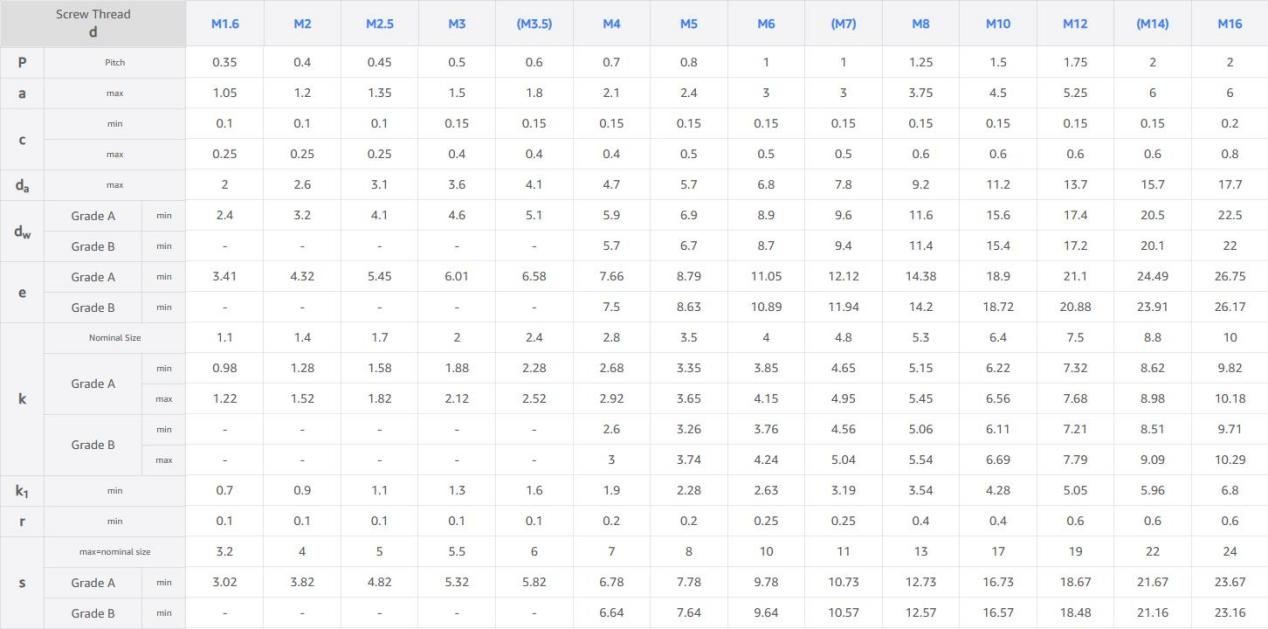Open the M10 thread size link
Screen dimensions: 1268x629
point(998,24)
